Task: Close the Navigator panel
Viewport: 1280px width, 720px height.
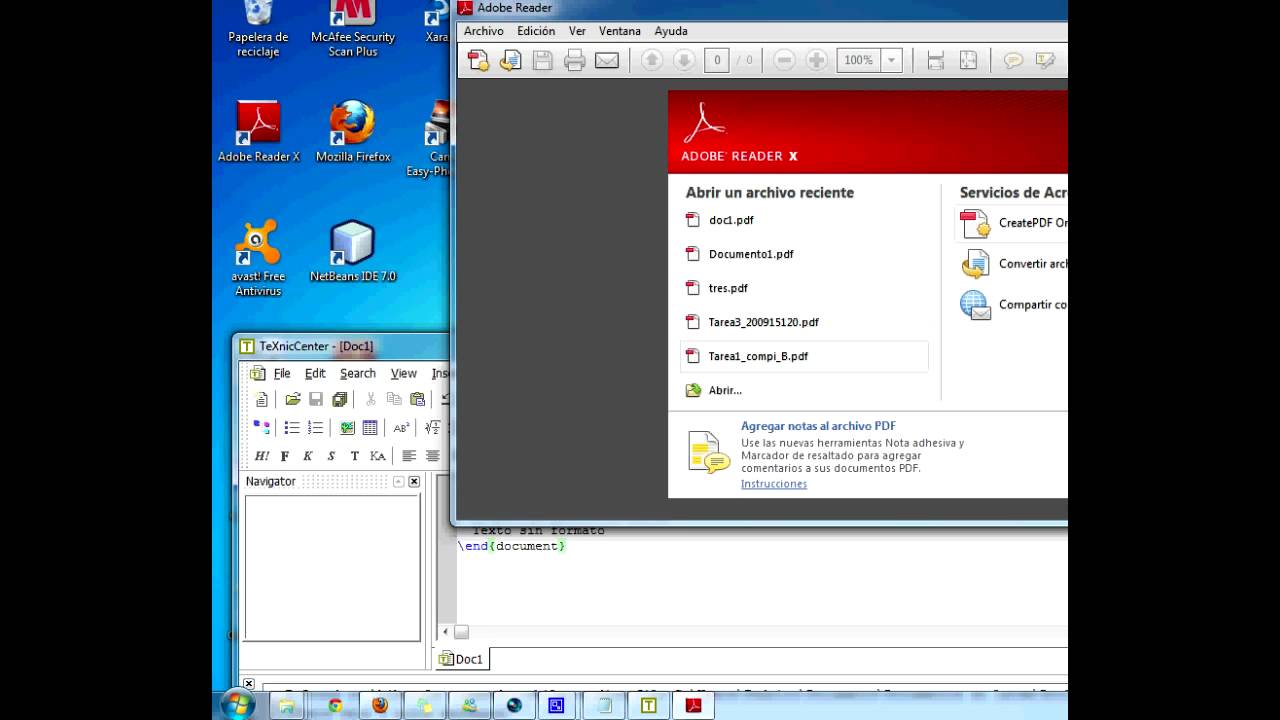Action: pos(414,482)
